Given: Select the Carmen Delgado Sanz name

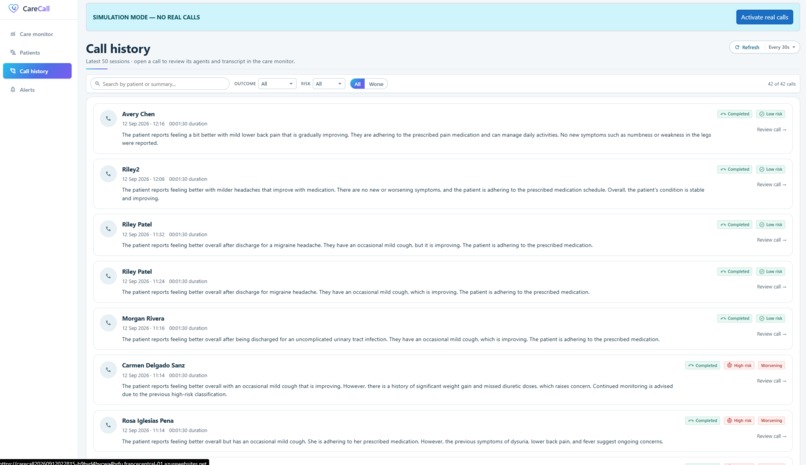Looking at the screenshot, I should pyautogui.click(x=153, y=365).
